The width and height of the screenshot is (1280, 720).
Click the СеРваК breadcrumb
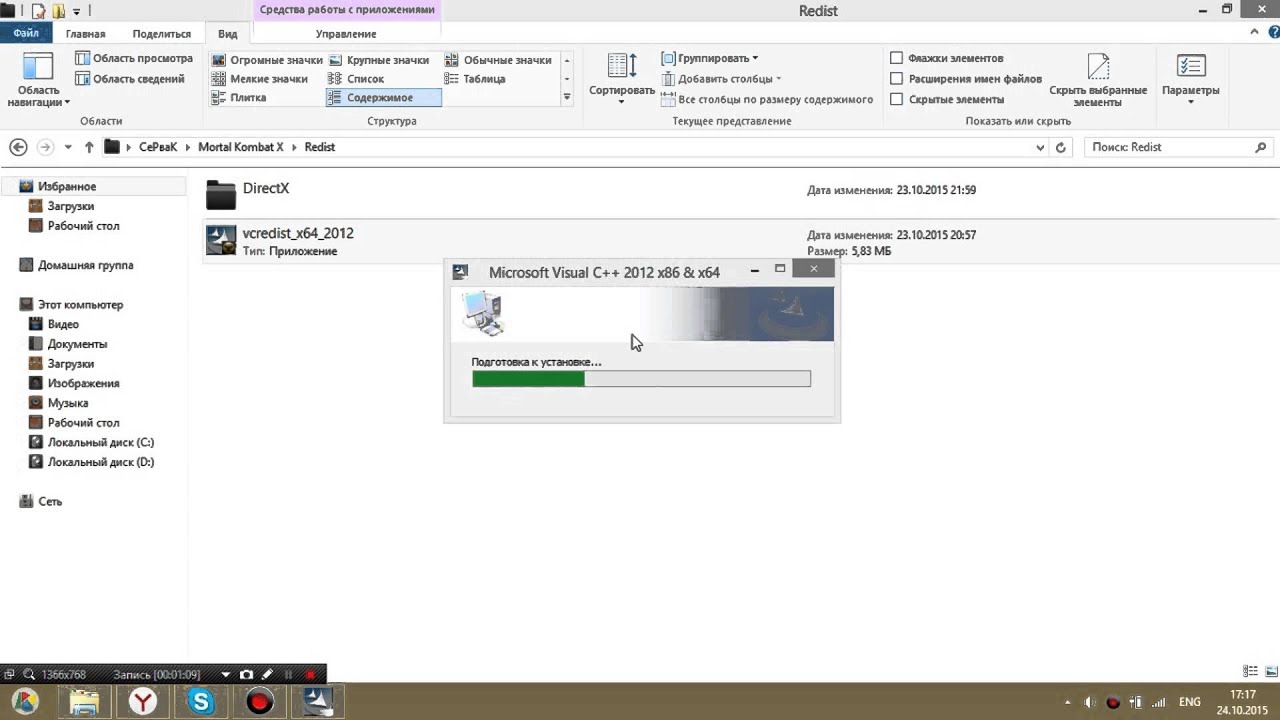coord(158,147)
